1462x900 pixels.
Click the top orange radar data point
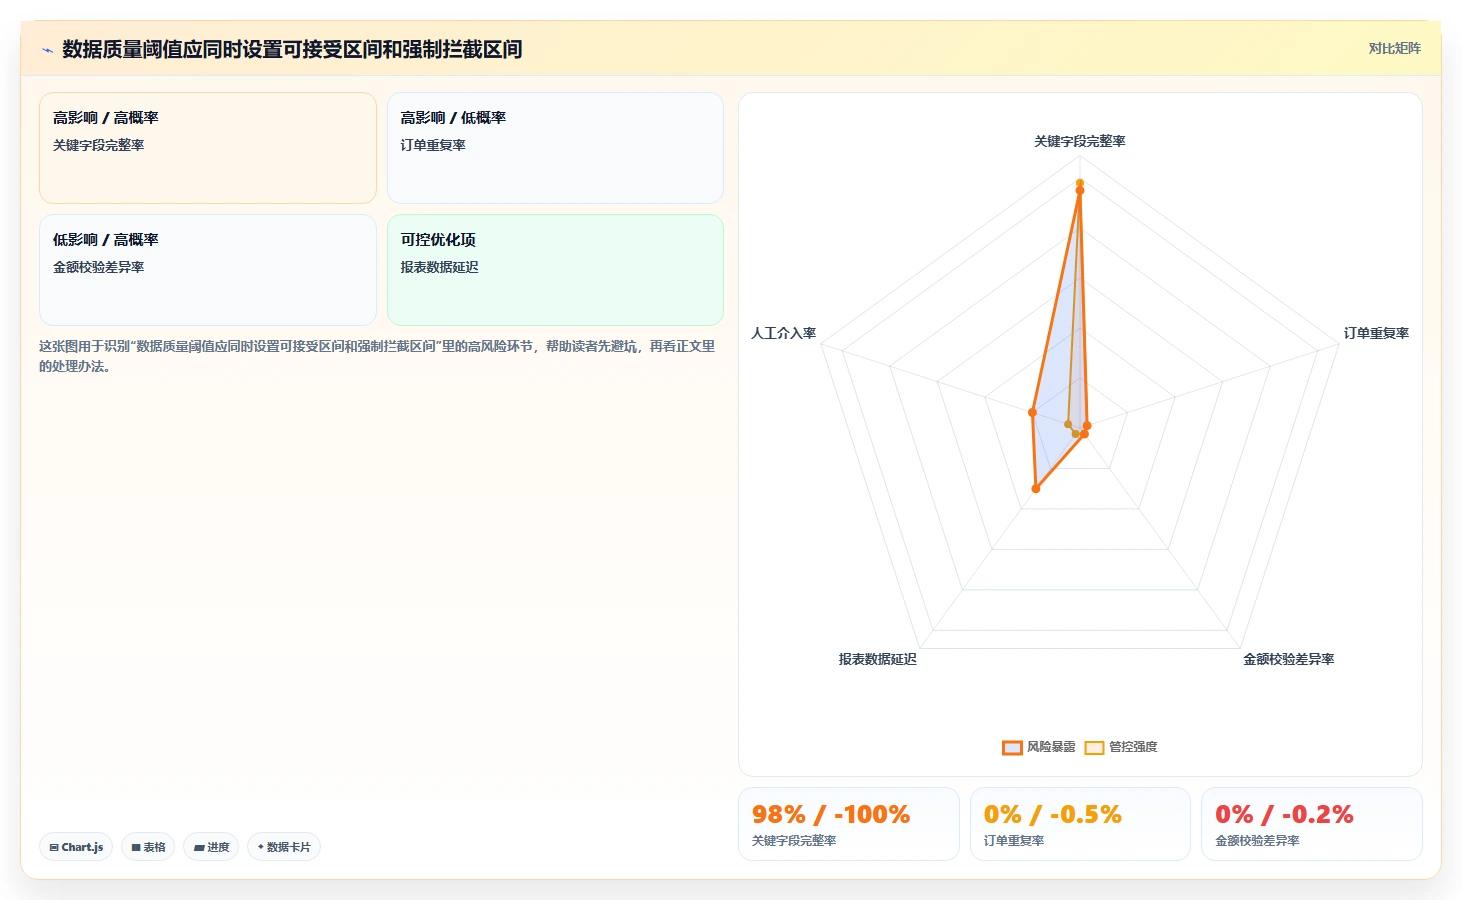pos(1080,190)
